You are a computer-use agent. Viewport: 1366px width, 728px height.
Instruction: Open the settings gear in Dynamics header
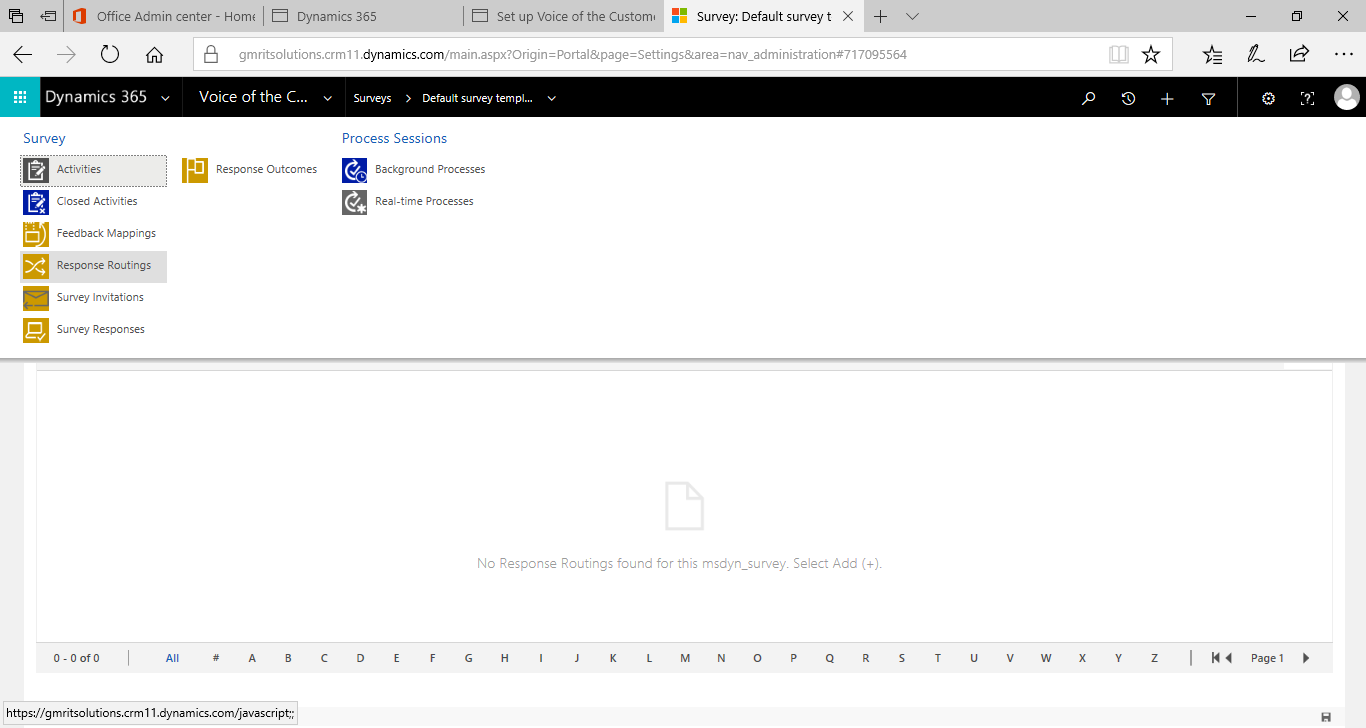(1268, 98)
